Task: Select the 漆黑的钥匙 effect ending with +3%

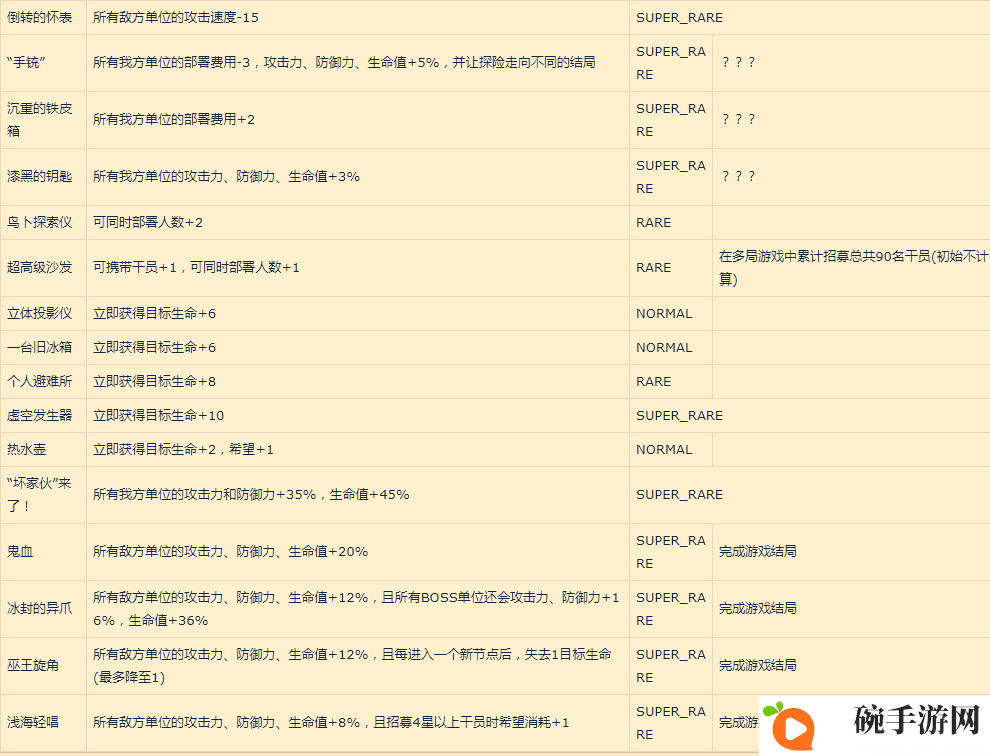Action: click(x=226, y=177)
